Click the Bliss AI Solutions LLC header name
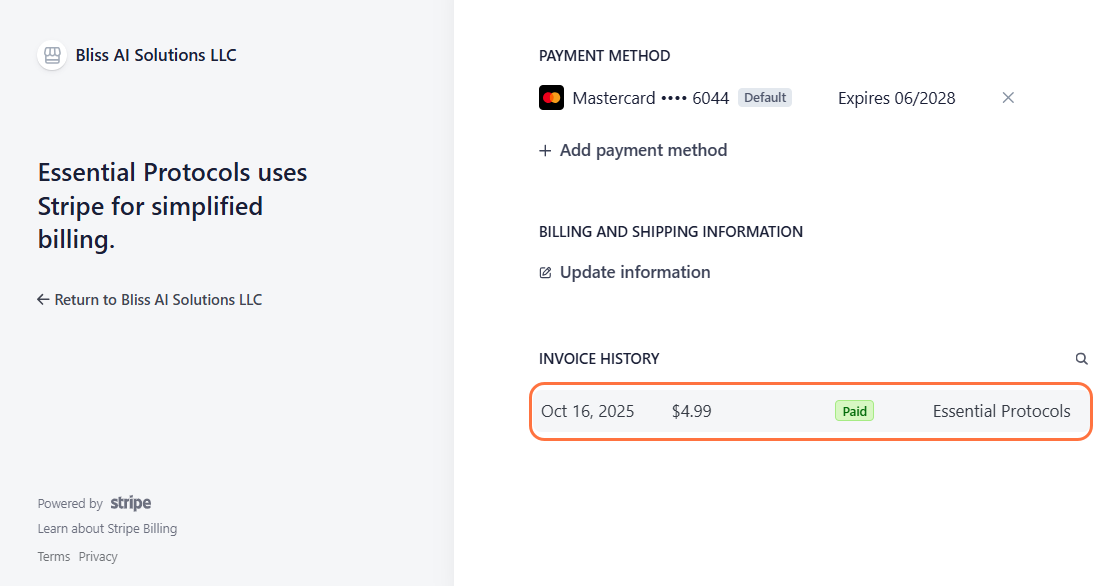This screenshot has width=1101, height=586. pos(156,55)
